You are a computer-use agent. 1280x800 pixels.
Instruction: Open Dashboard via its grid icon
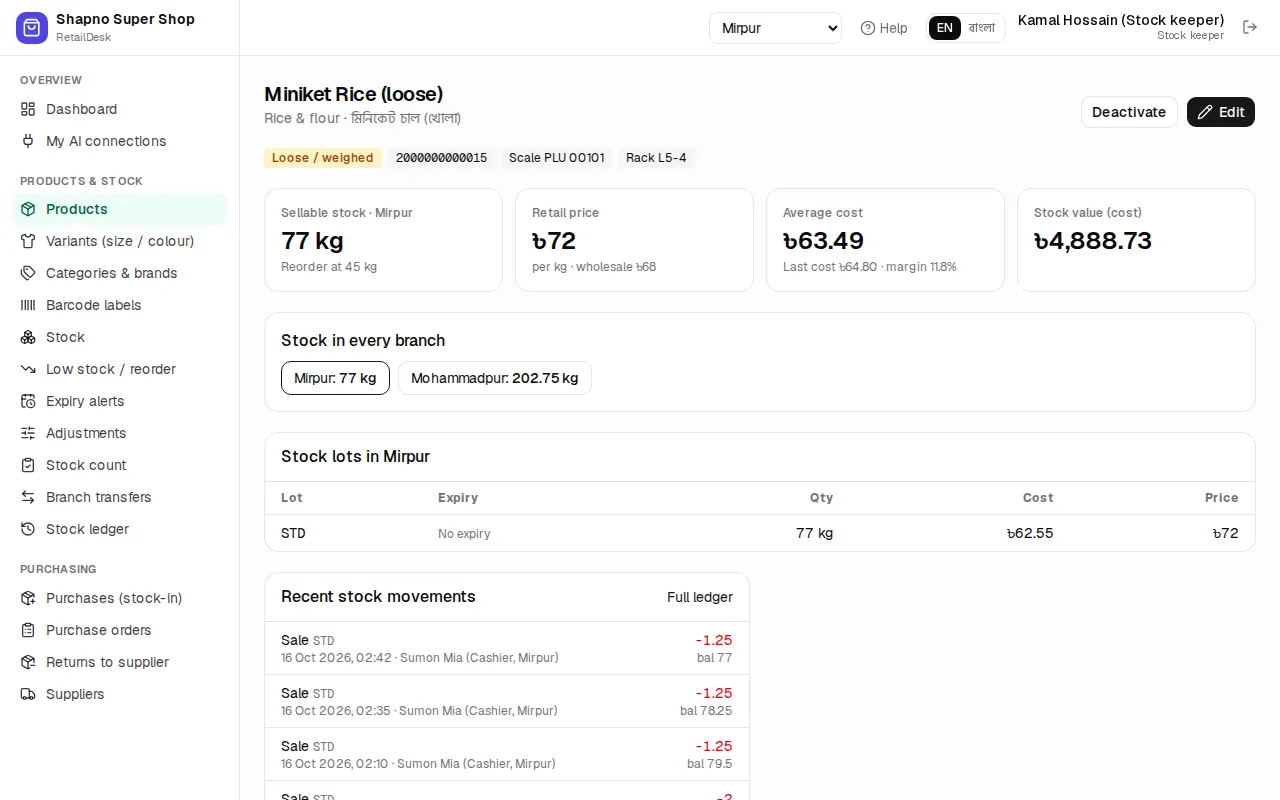click(x=28, y=109)
